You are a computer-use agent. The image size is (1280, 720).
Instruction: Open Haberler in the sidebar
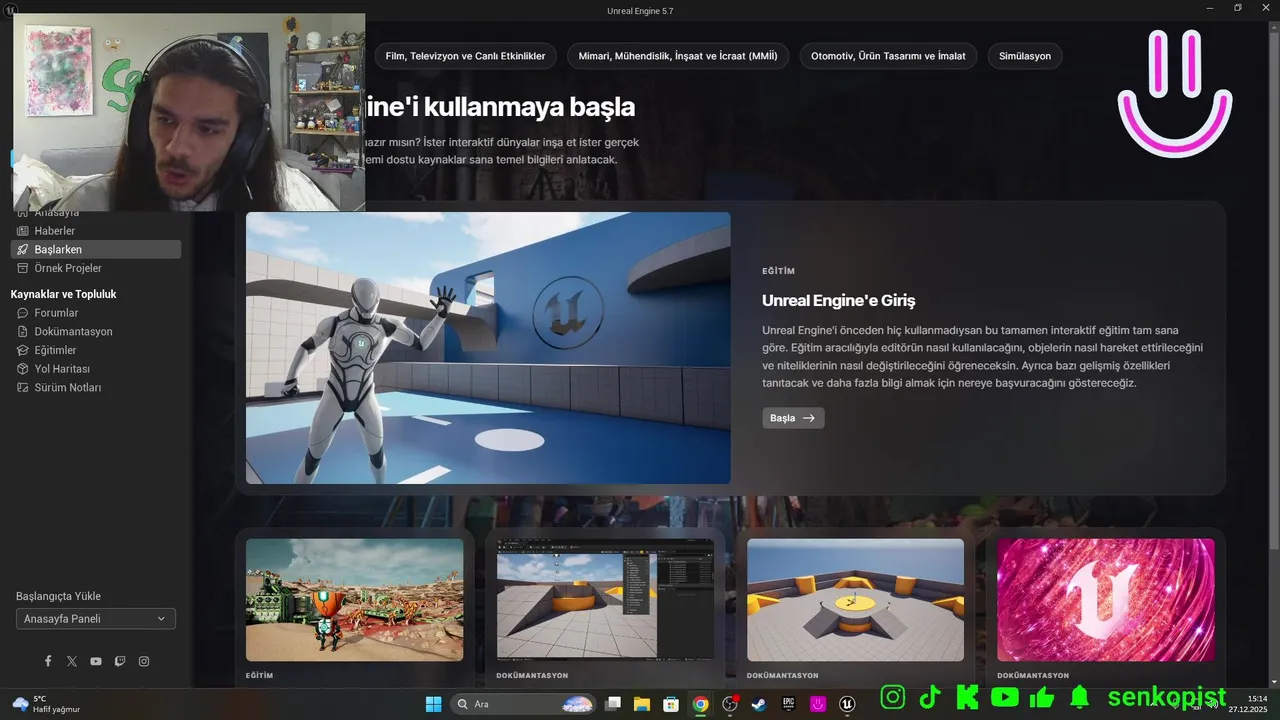click(x=95, y=231)
